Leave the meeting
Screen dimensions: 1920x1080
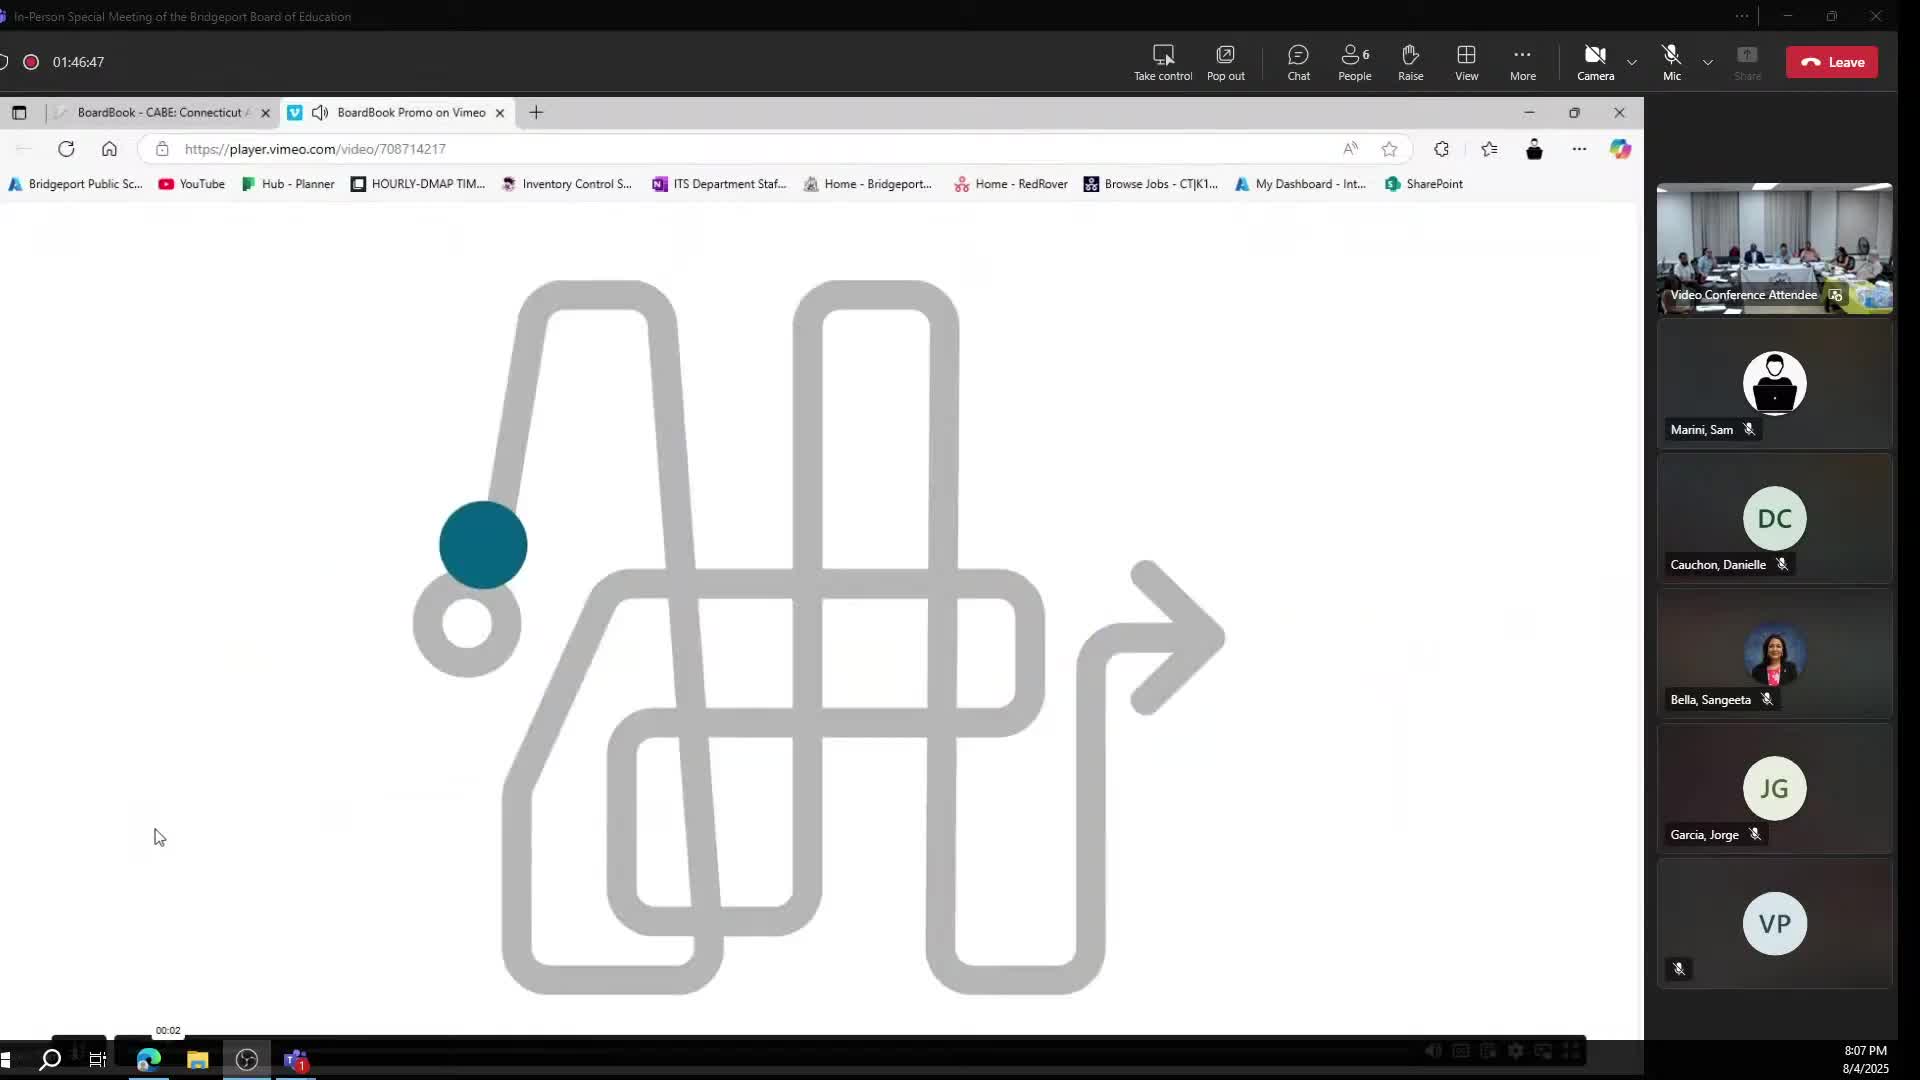click(1832, 62)
